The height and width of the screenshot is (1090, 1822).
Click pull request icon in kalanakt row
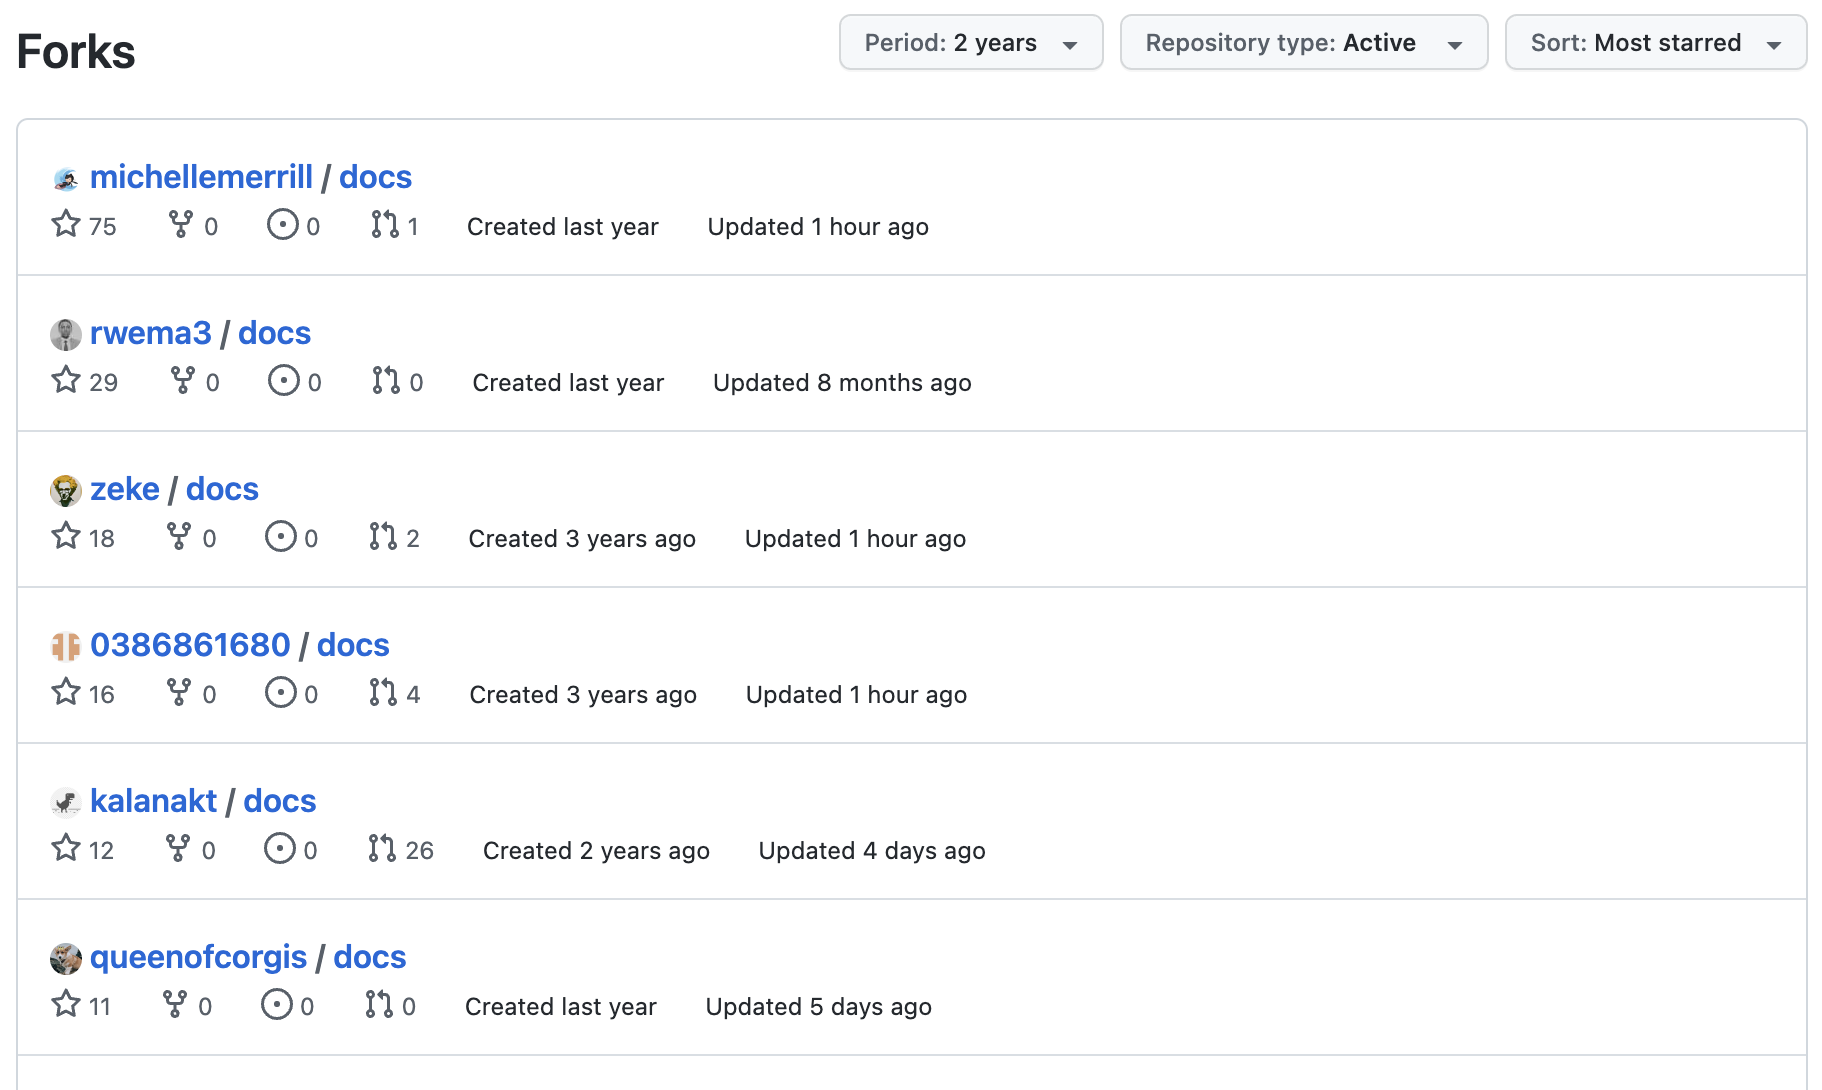(382, 848)
